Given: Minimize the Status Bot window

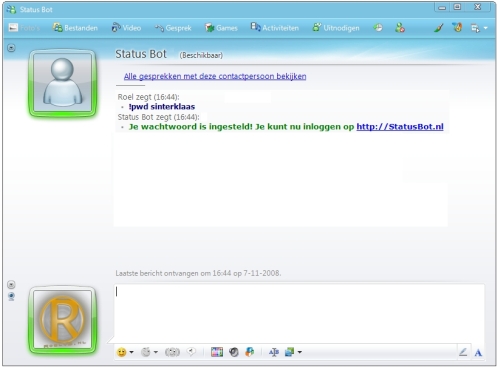Looking at the screenshot, I should [442, 7].
